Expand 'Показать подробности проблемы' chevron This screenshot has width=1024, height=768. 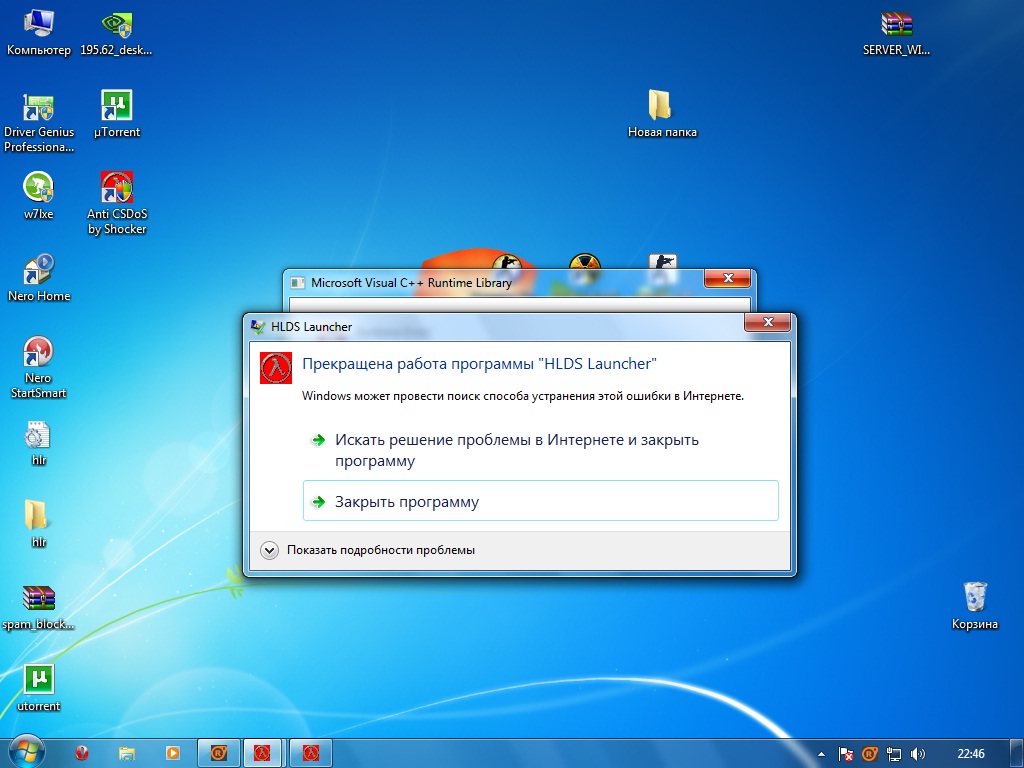tap(269, 551)
